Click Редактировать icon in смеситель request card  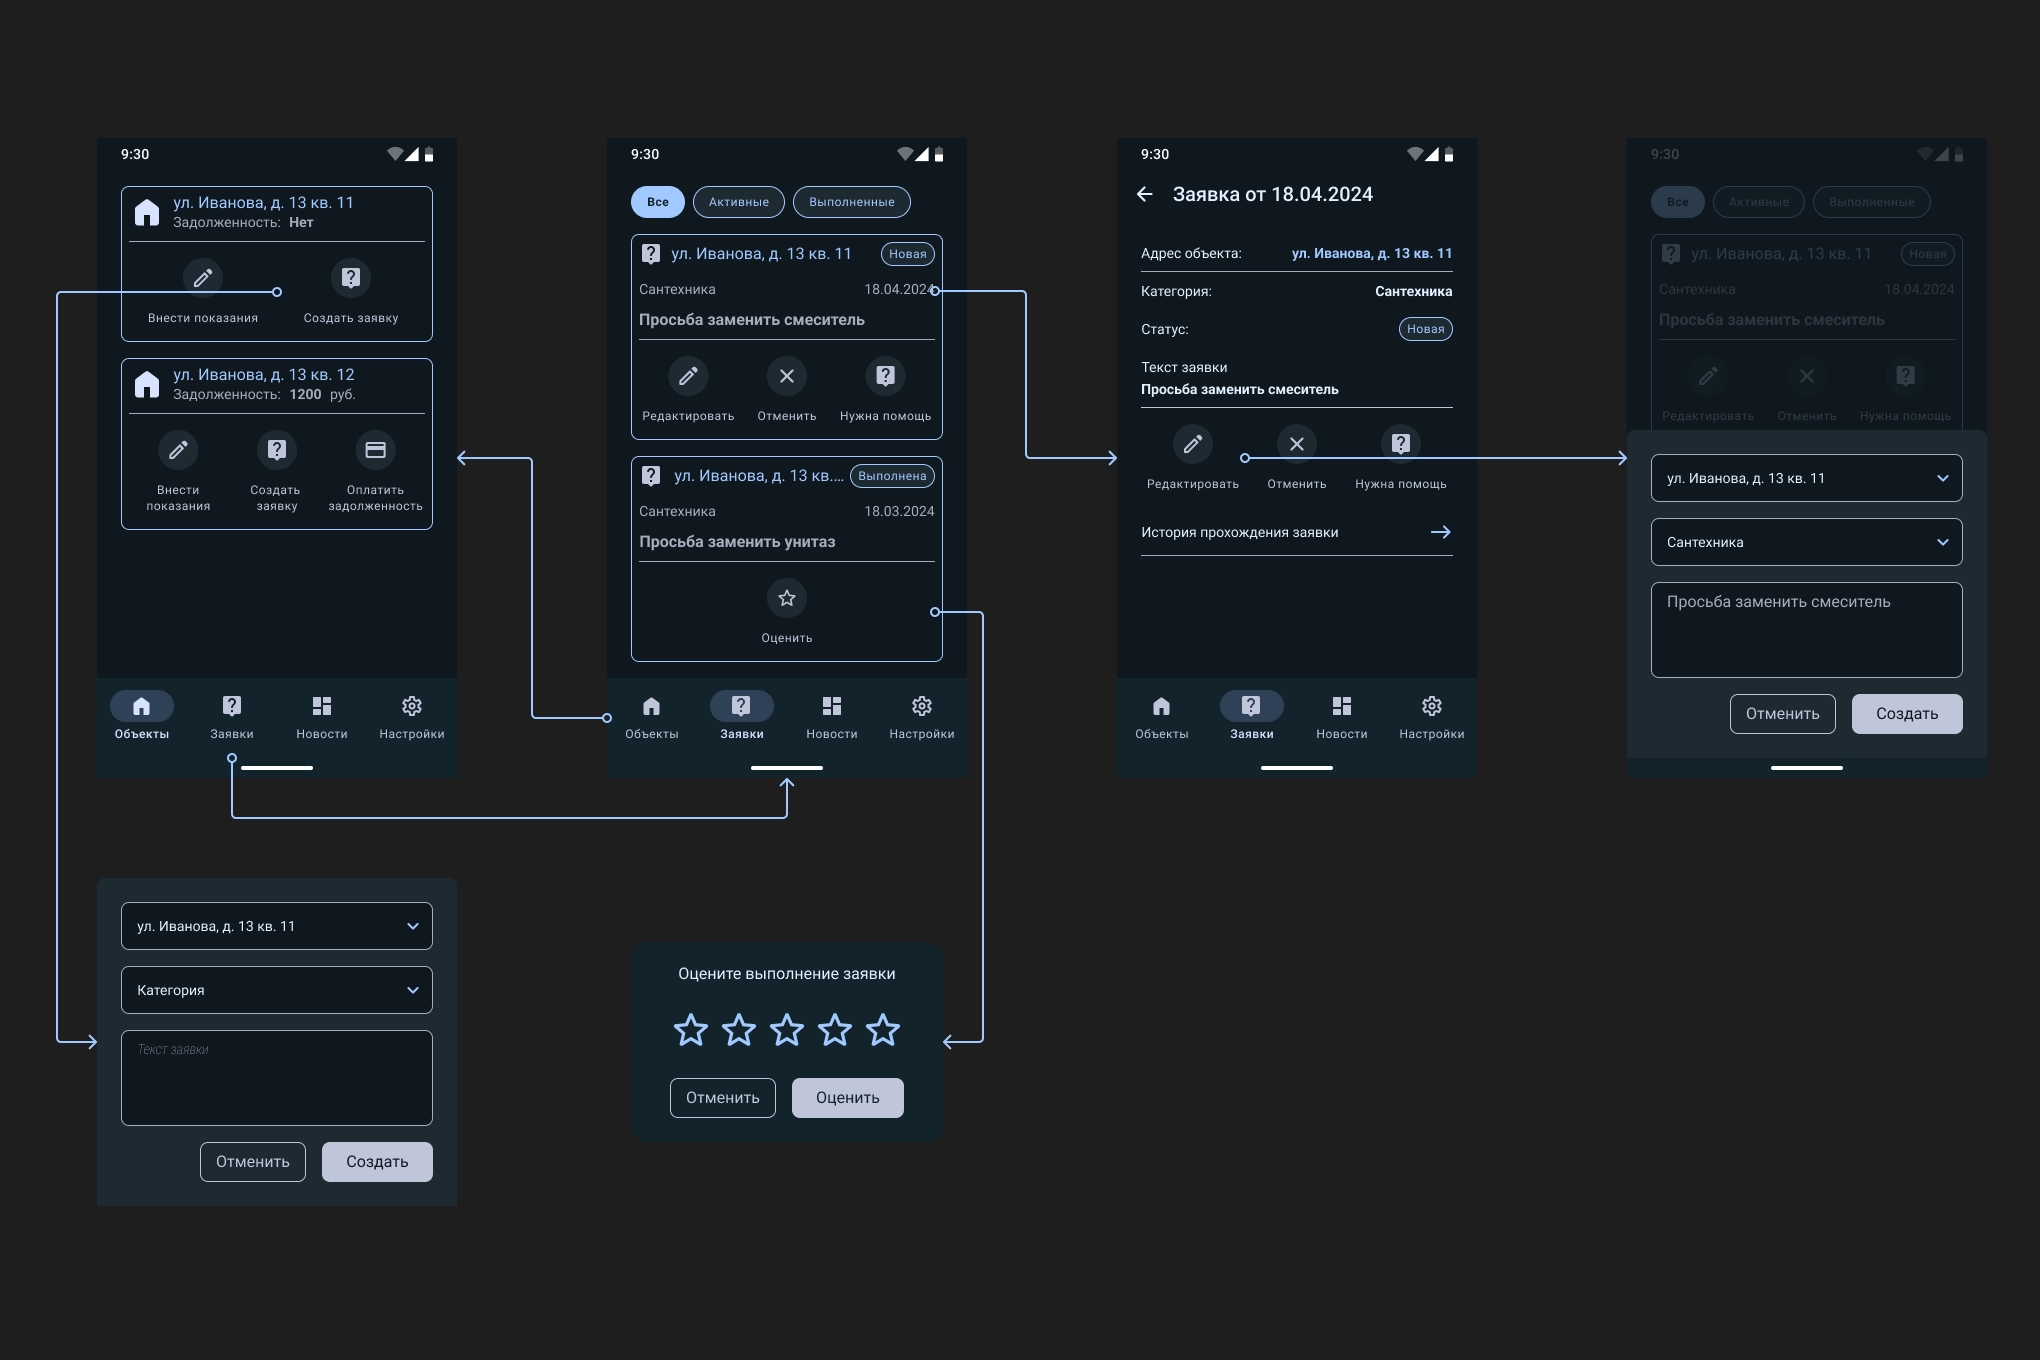click(688, 376)
